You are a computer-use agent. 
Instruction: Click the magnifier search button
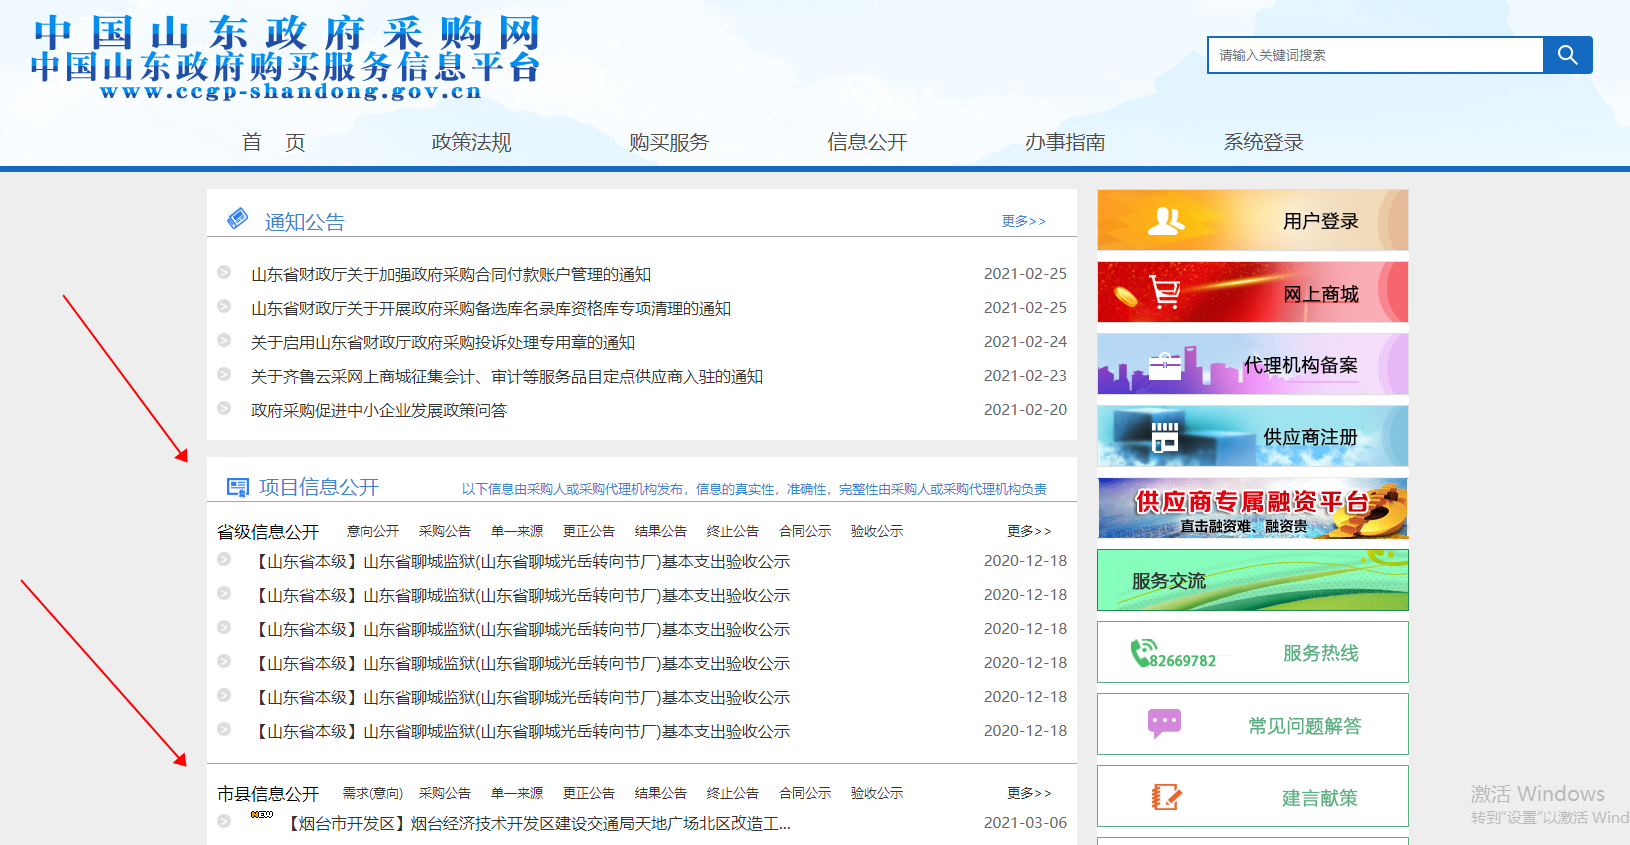coord(1567,55)
